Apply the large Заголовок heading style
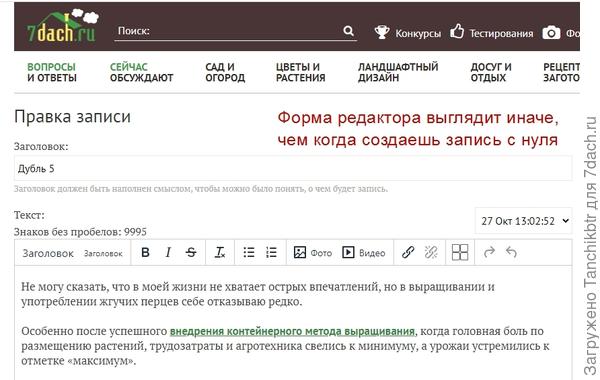This screenshot has height=380, width=600. 48,253
